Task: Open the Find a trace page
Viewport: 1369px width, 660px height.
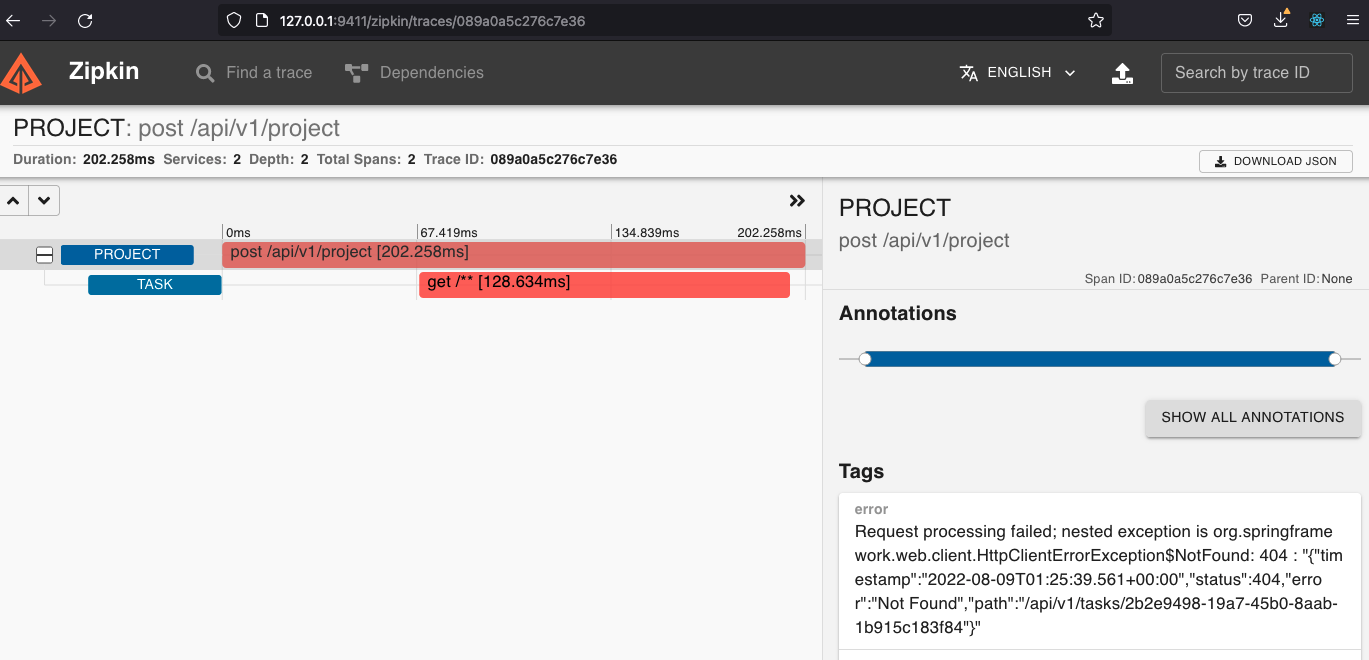Action: coord(254,73)
